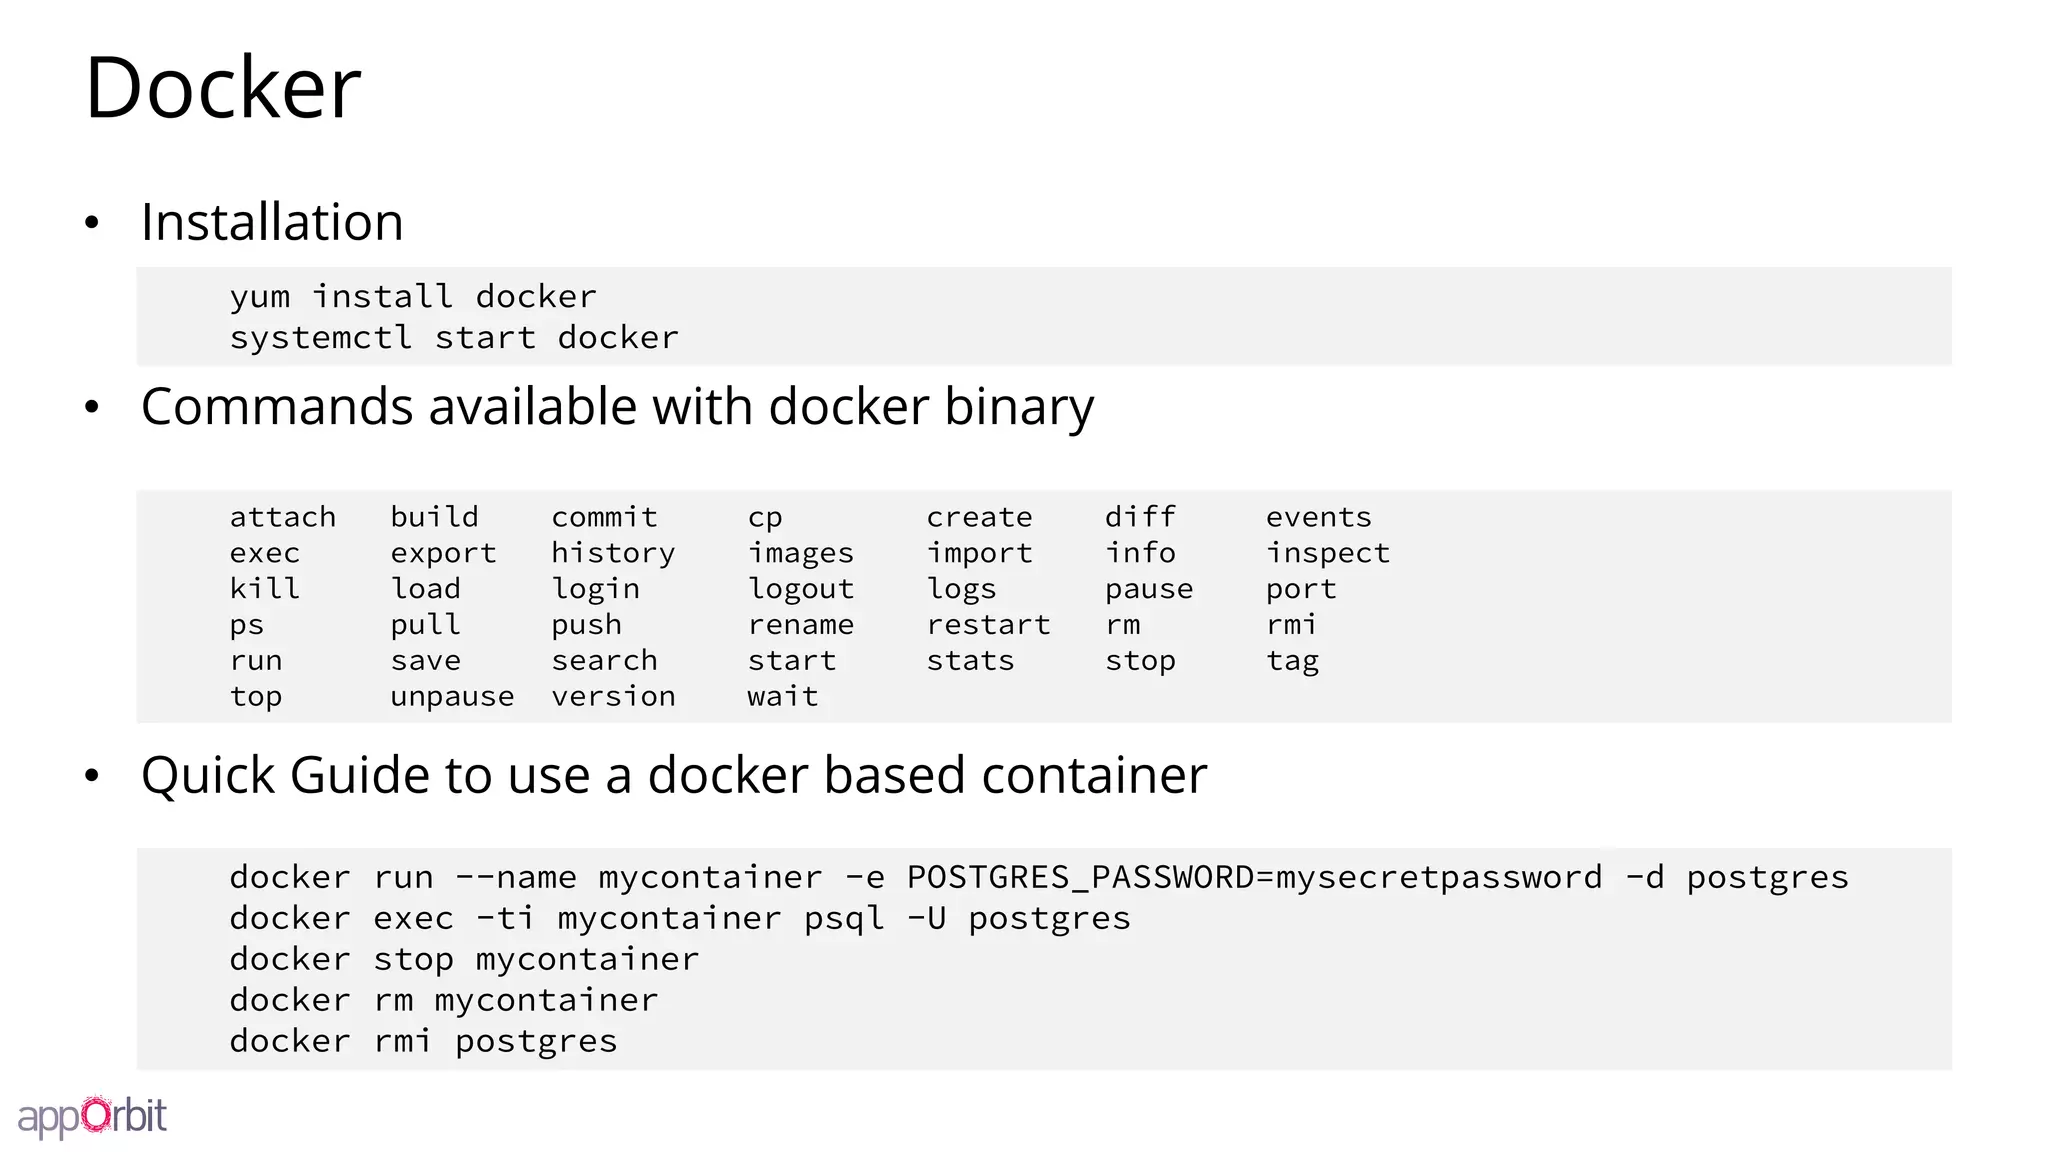Click the 'unpause' command word
Viewport: 2048px width, 1152px height.
tap(452, 696)
